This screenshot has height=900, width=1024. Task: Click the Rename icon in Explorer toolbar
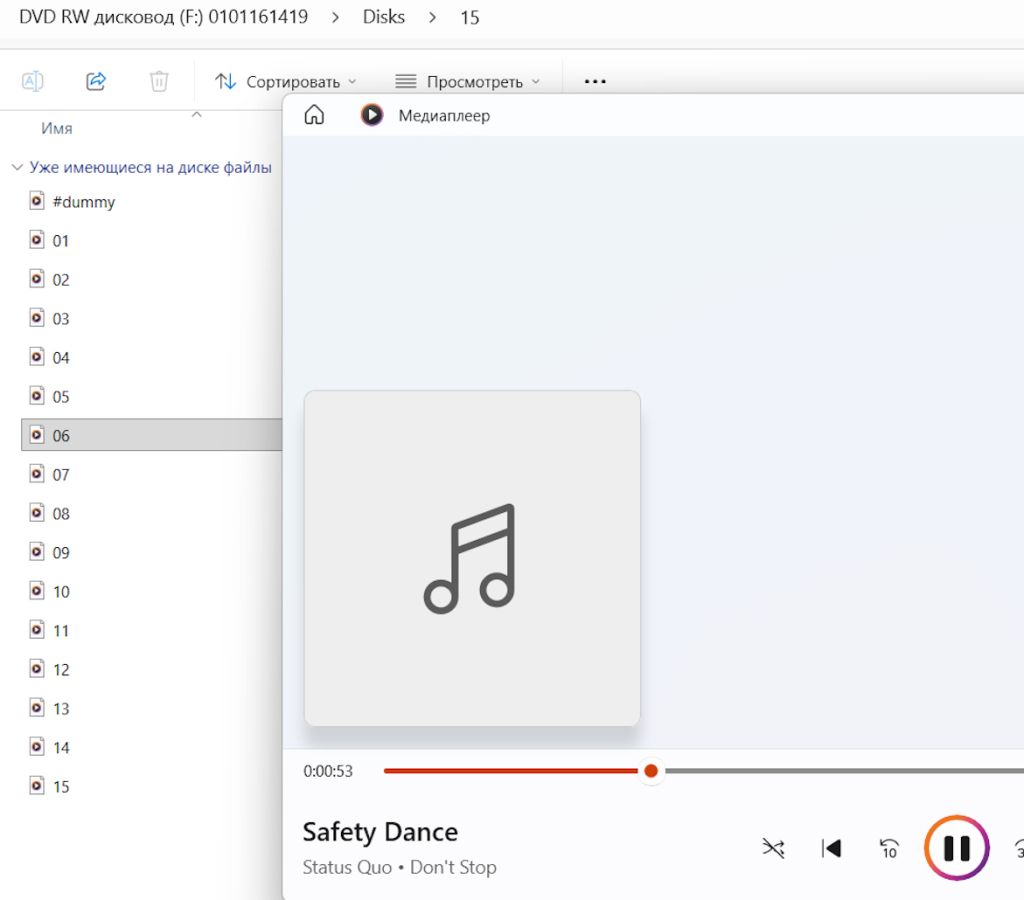(33, 81)
